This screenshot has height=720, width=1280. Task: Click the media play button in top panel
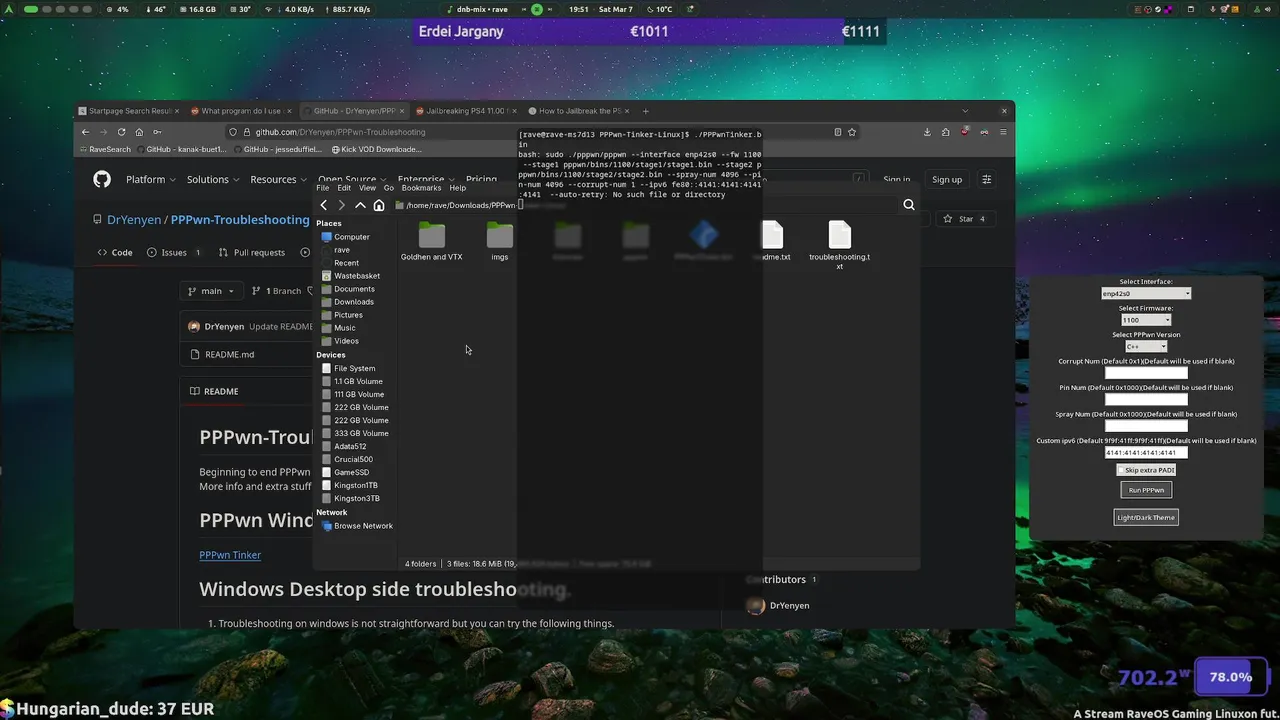[537, 9]
